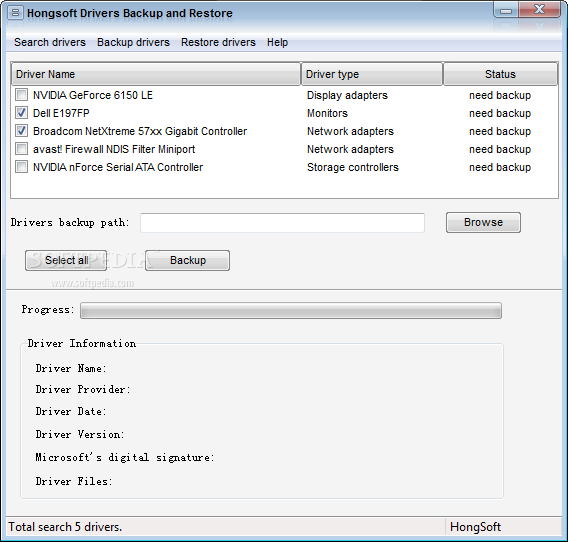Click Network adapters in the Broadcom row
The width and height of the screenshot is (568, 542).
(x=350, y=131)
